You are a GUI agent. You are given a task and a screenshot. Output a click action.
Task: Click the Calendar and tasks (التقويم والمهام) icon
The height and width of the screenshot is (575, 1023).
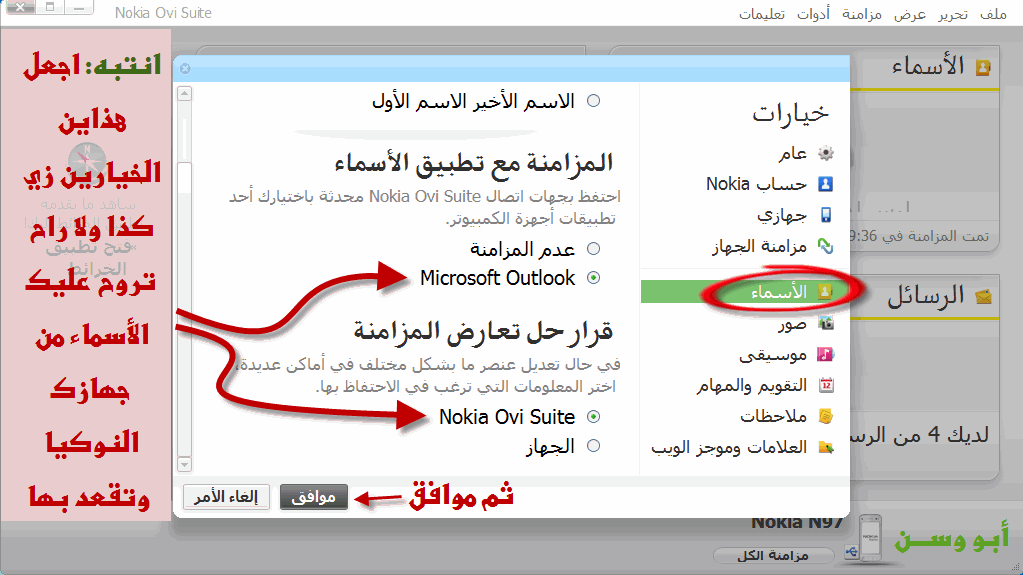826,385
